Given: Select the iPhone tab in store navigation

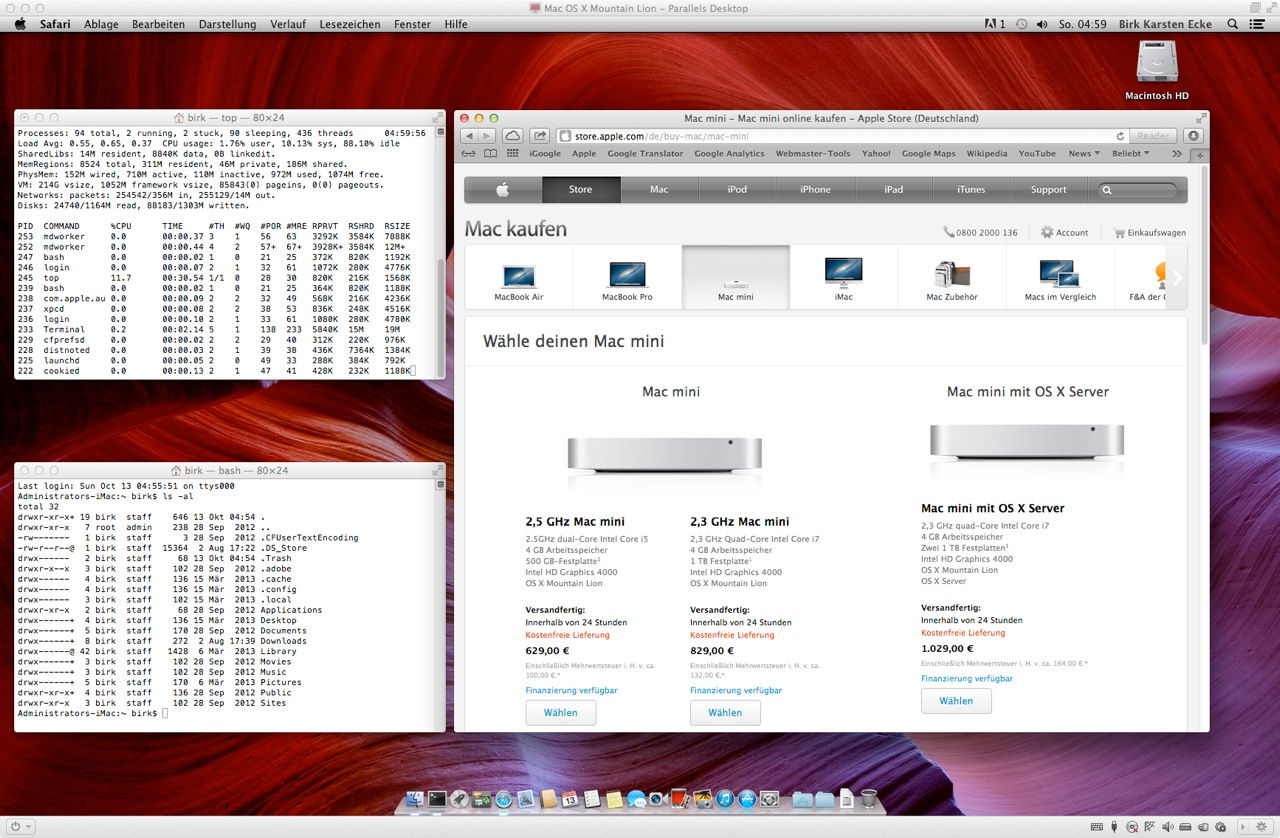Looking at the screenshot, I should 815,190.
